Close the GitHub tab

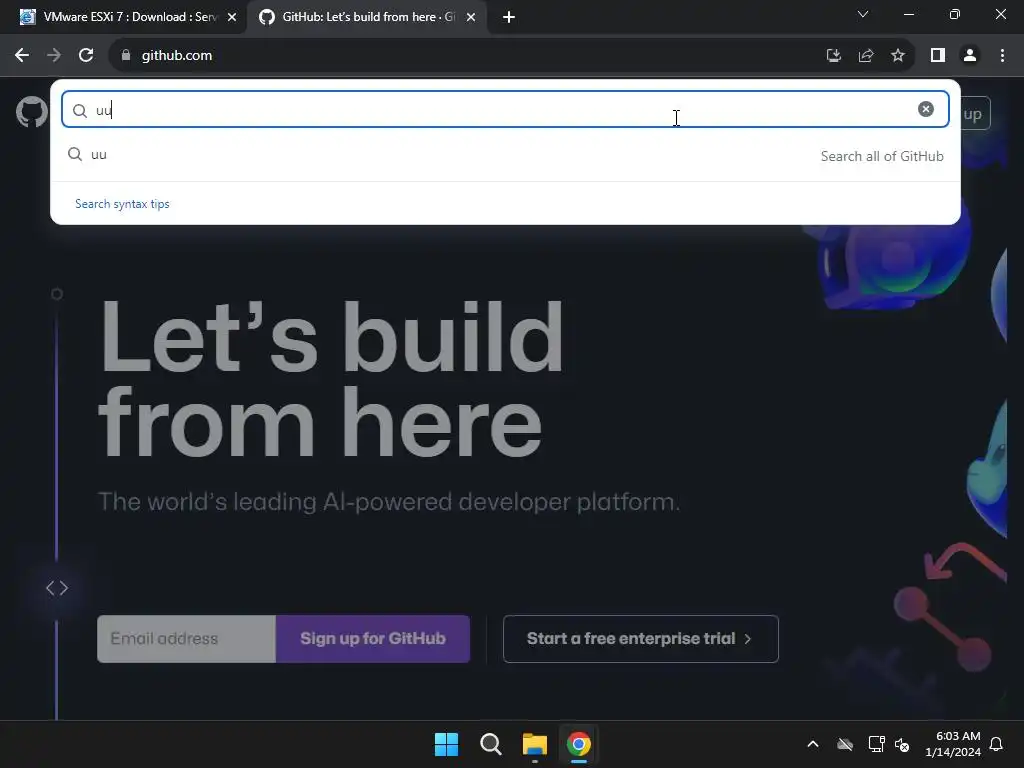[471, 17]
